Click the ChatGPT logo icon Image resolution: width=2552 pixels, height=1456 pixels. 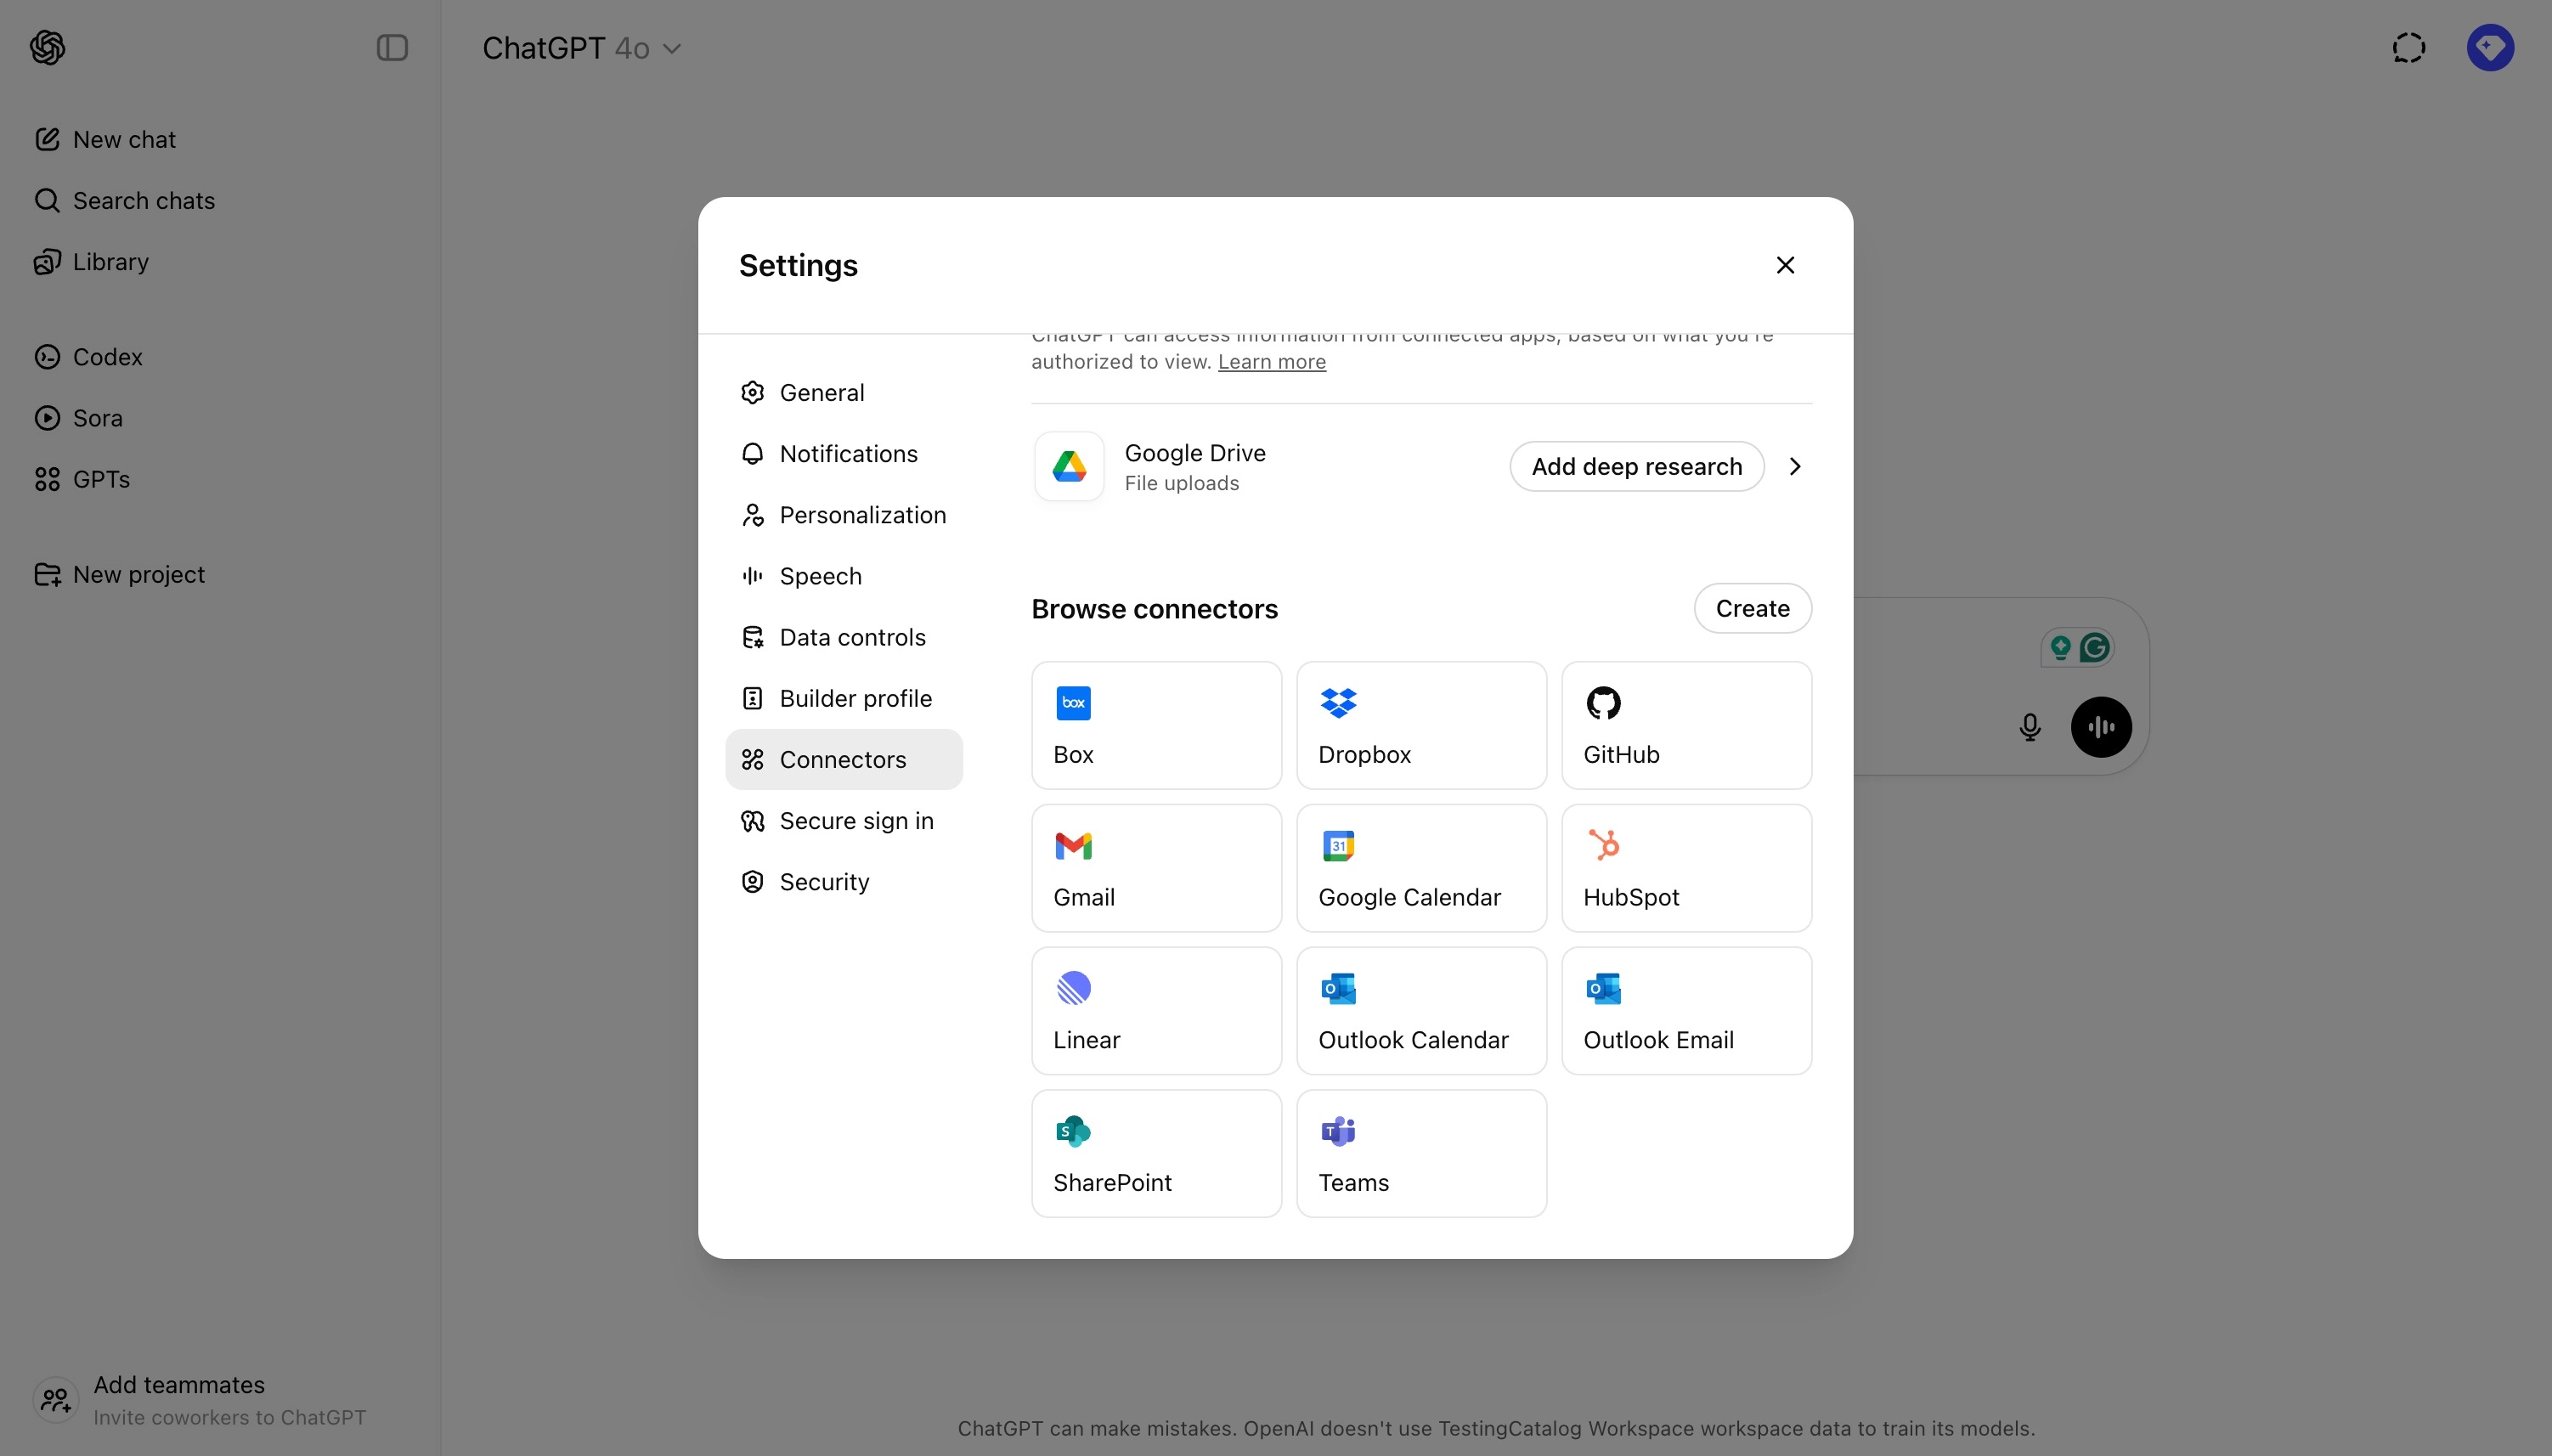47,47
